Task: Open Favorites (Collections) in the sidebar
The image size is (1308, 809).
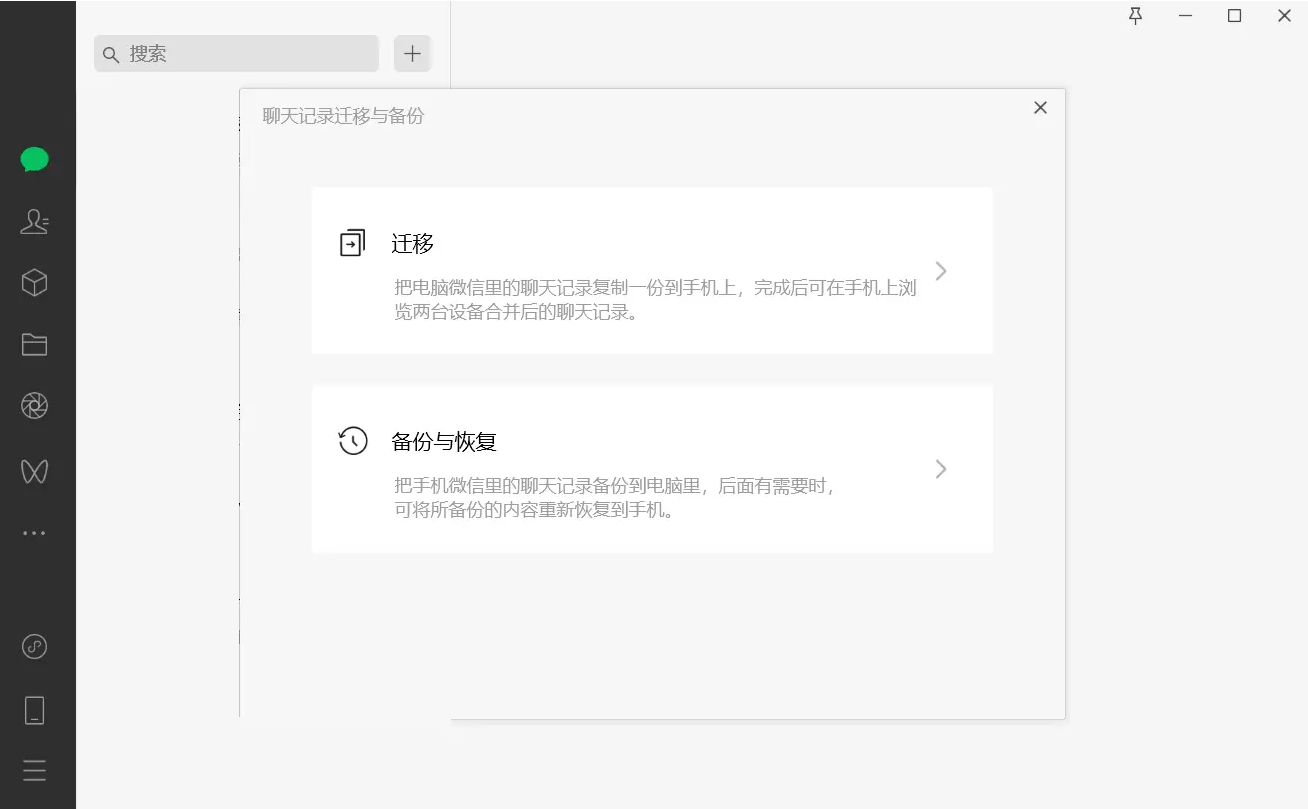Action: 34,283
